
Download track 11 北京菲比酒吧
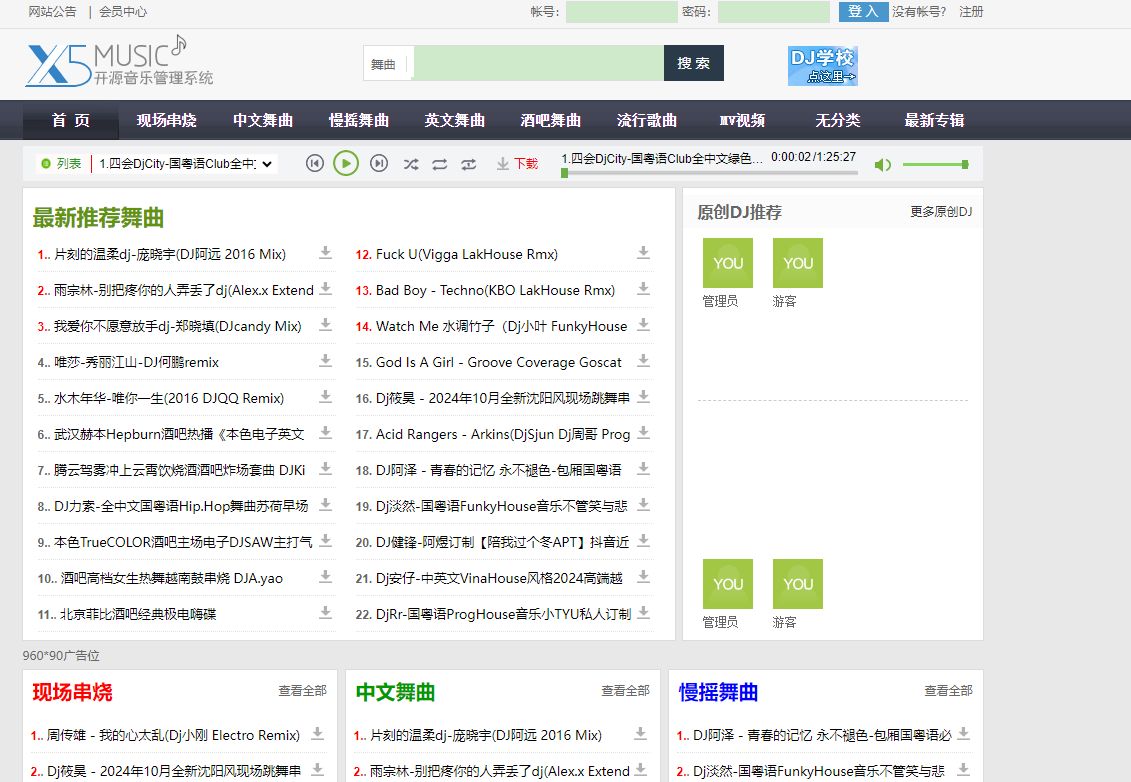(325, 613)
